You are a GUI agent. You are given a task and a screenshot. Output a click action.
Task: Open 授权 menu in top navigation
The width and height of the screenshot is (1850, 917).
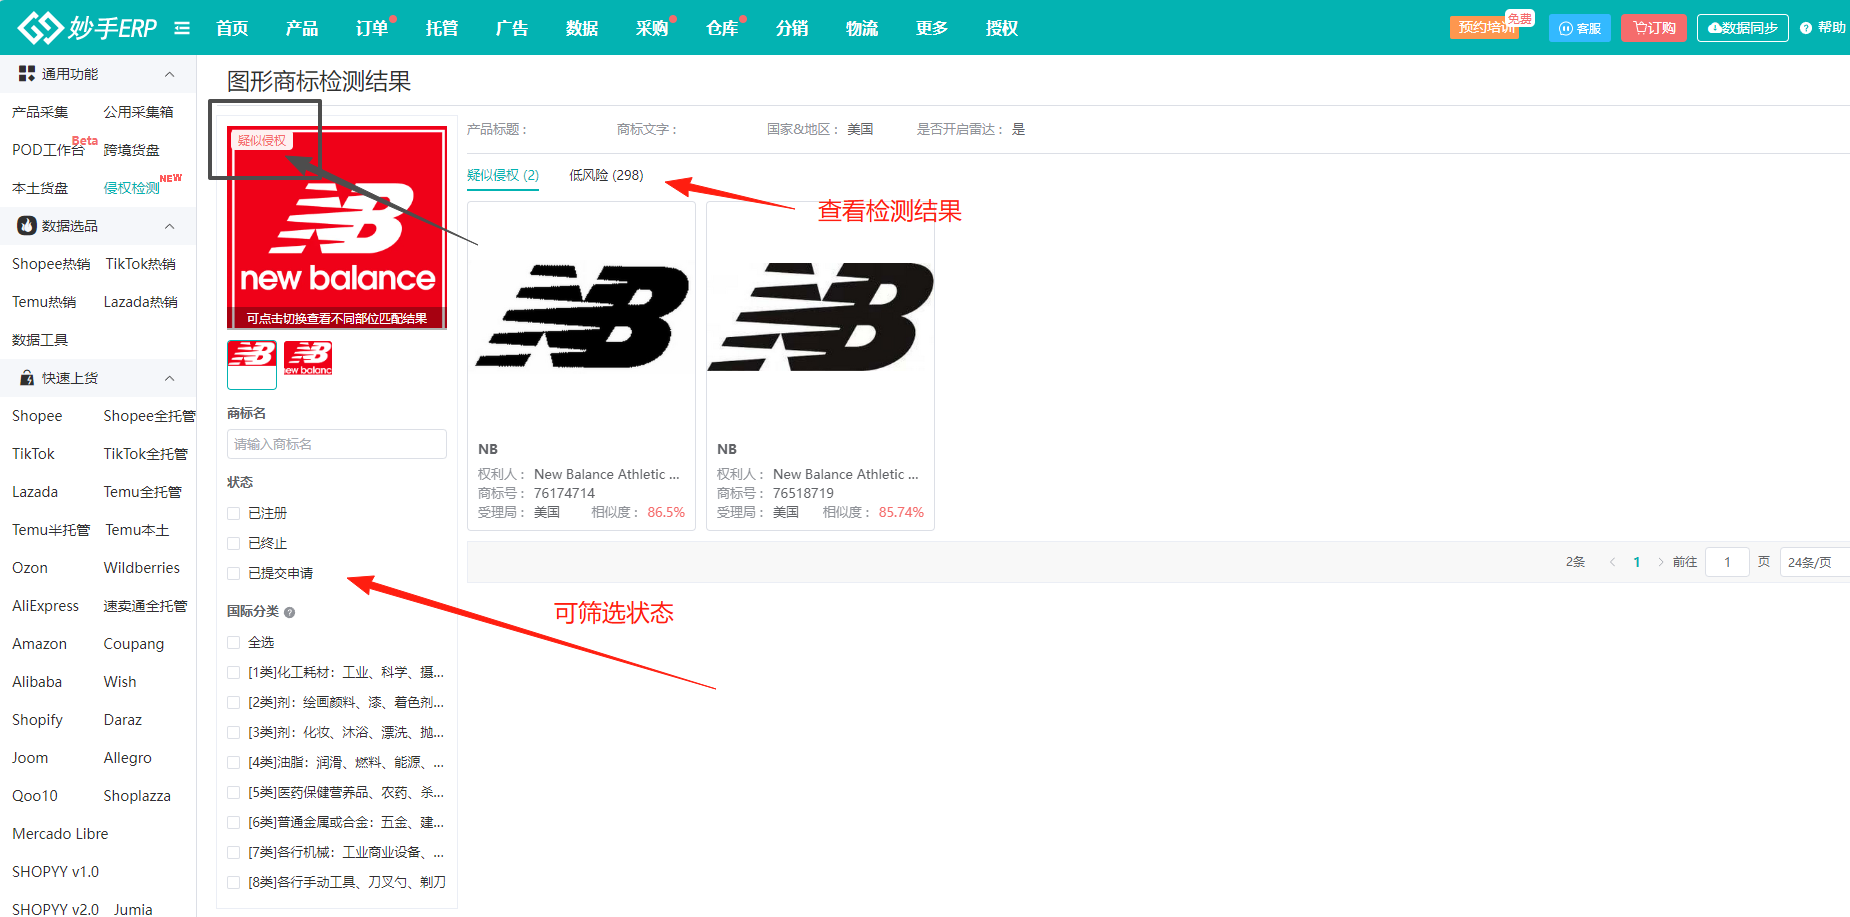pos(1002,28)
